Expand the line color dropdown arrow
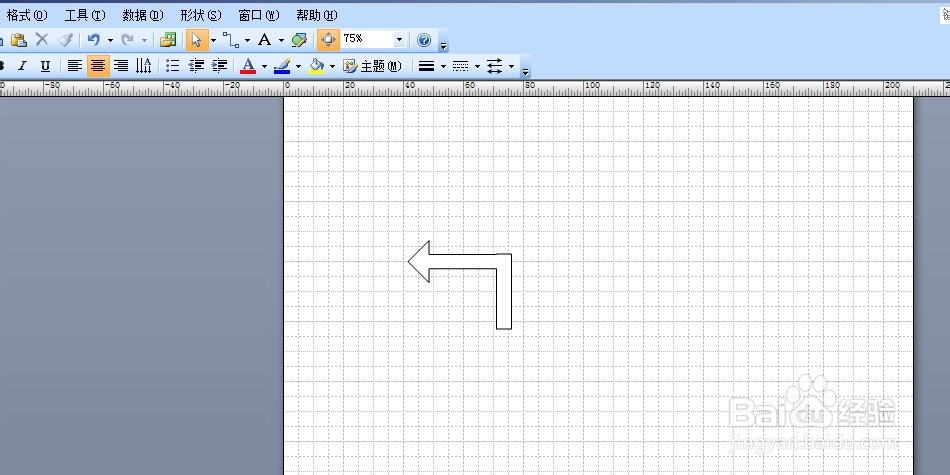 298,67
